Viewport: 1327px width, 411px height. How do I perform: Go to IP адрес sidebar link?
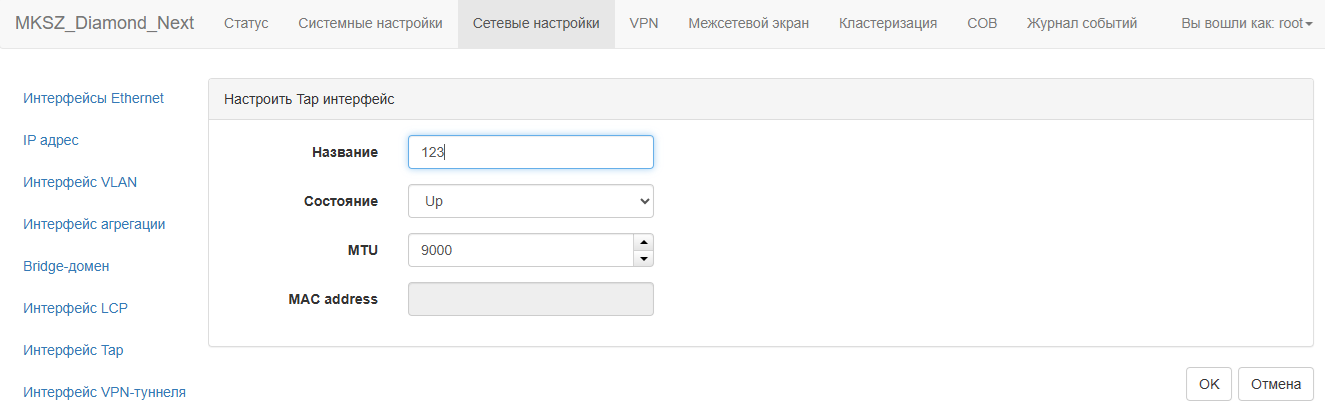pos(51,140)
